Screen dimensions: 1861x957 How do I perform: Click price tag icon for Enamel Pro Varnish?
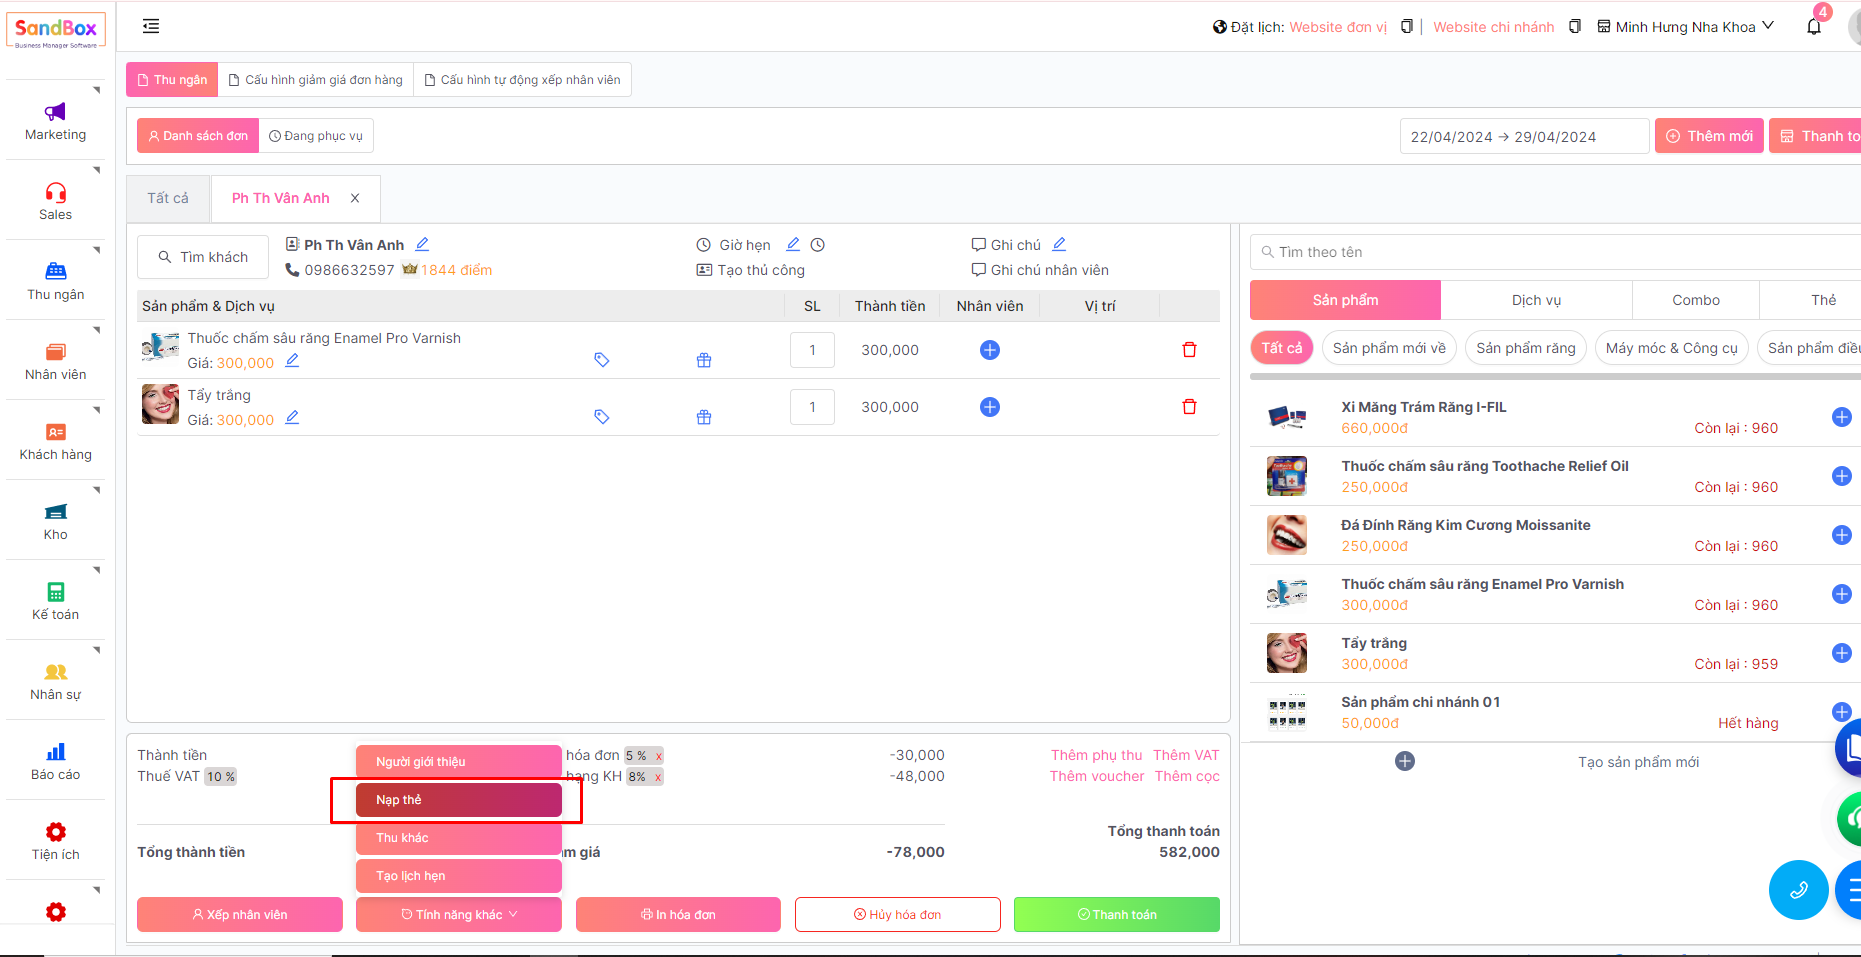pyautogui.click(x=601, y=360)
